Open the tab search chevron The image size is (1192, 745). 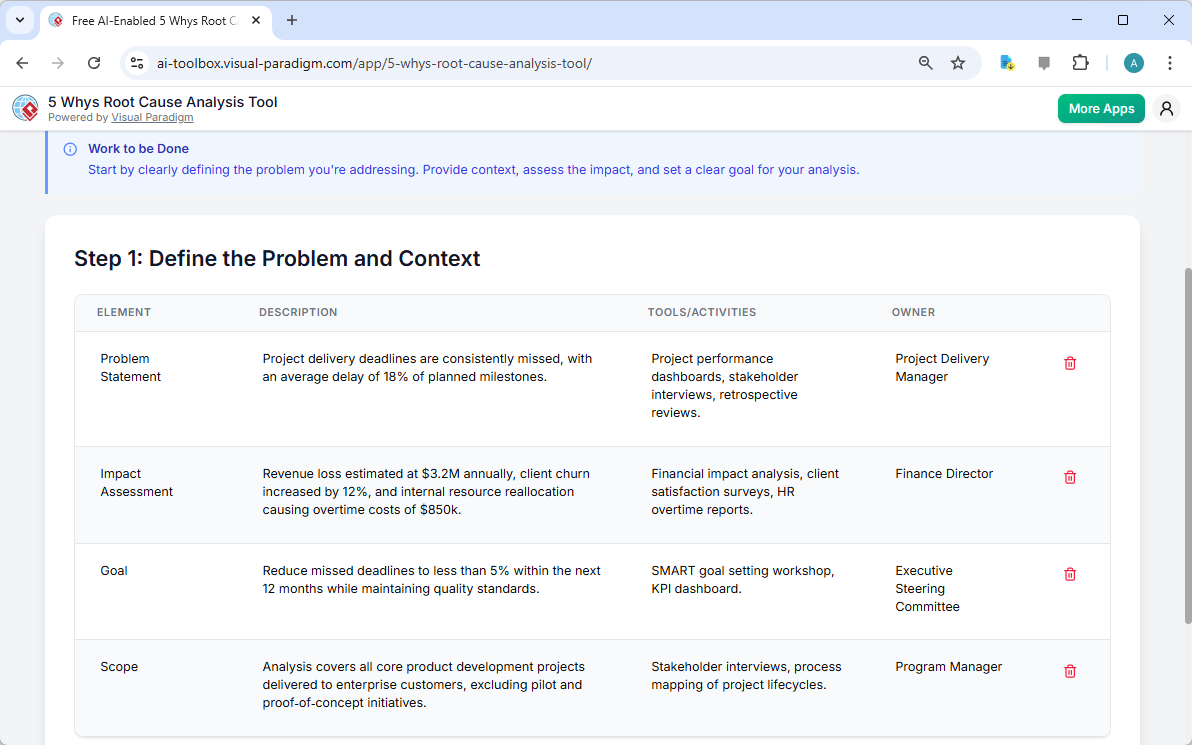click(x=19, y=20)
